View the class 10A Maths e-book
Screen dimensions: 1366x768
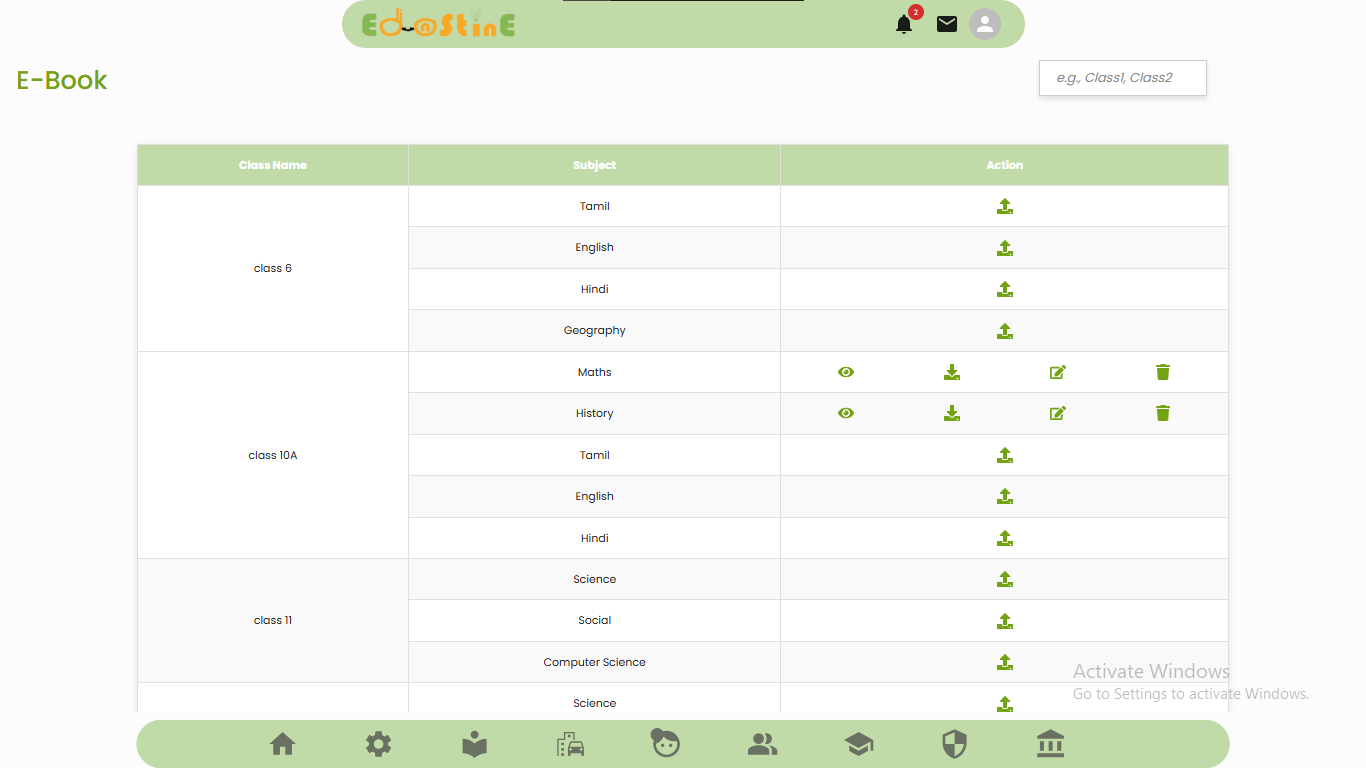[846, 372]
